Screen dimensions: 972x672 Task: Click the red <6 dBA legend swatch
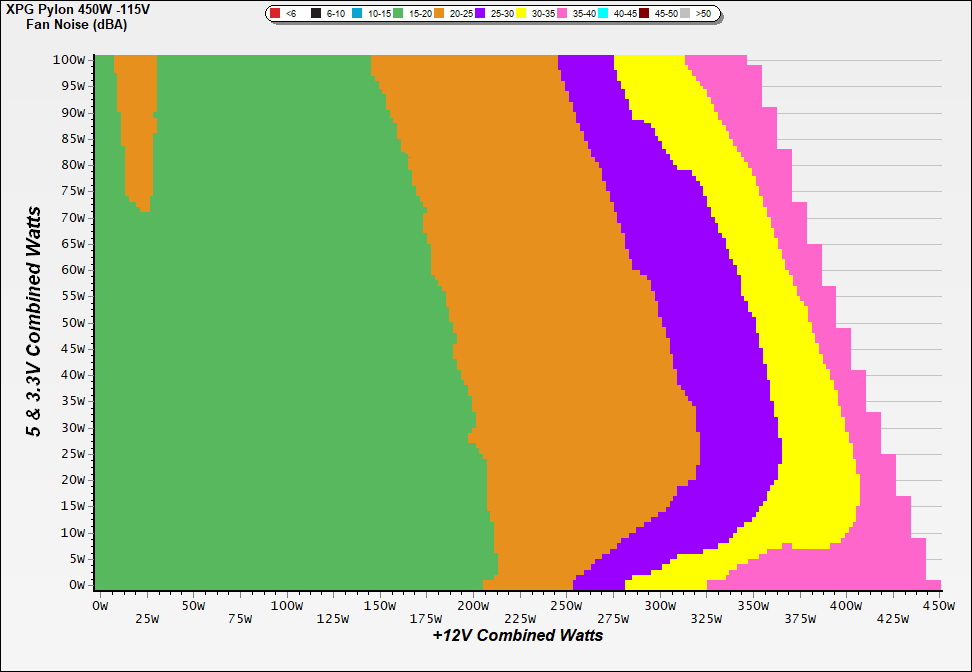(x=276, y=14)
